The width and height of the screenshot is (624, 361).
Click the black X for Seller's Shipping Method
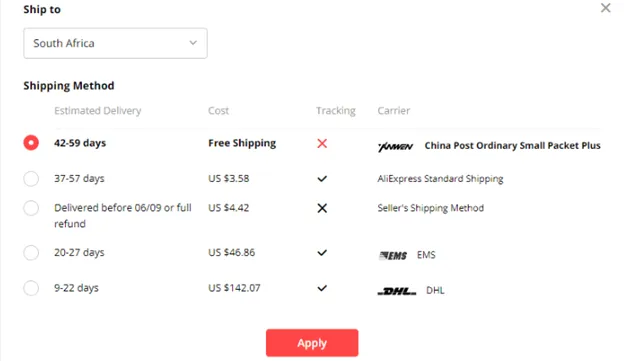click(322, 208)
